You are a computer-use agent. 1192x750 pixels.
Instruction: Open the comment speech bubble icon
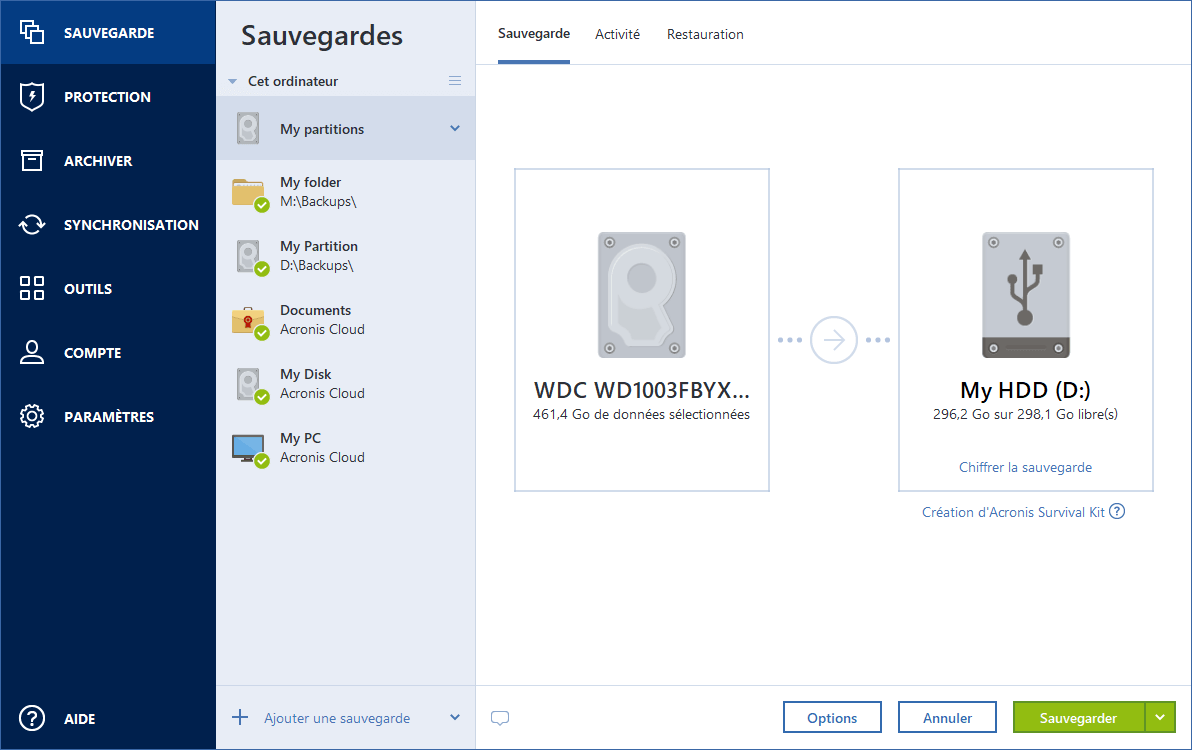(500, 718)
